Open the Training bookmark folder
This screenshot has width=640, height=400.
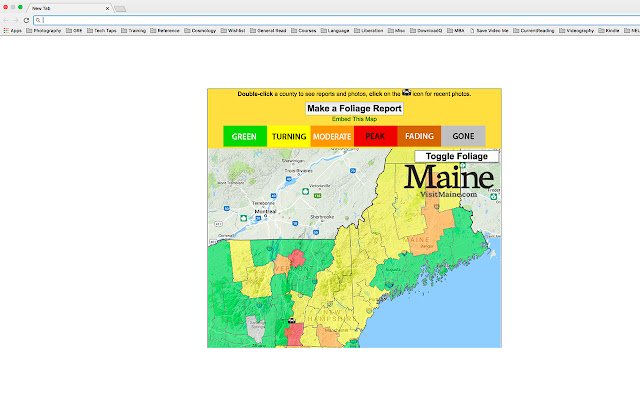[133, 31]
